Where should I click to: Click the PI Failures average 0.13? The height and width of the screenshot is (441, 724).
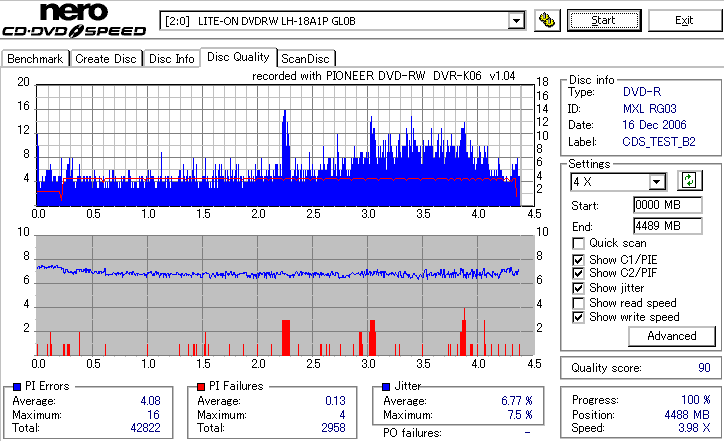(335, 401)
